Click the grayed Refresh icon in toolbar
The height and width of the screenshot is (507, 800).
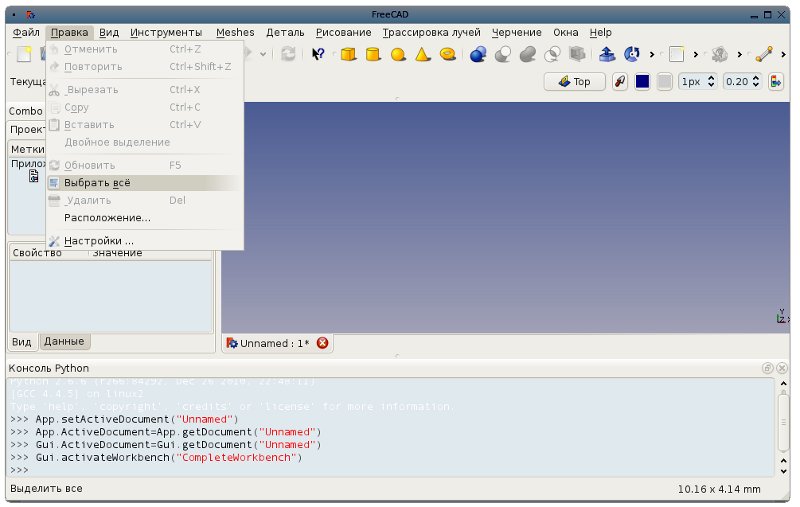point(288,54)
